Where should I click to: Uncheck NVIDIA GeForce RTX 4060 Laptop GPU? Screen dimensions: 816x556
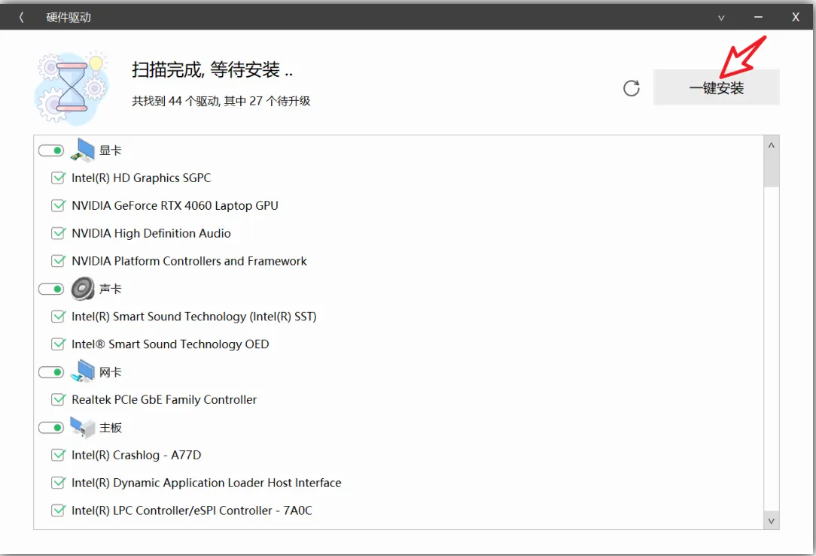click(x=58, y=206)
